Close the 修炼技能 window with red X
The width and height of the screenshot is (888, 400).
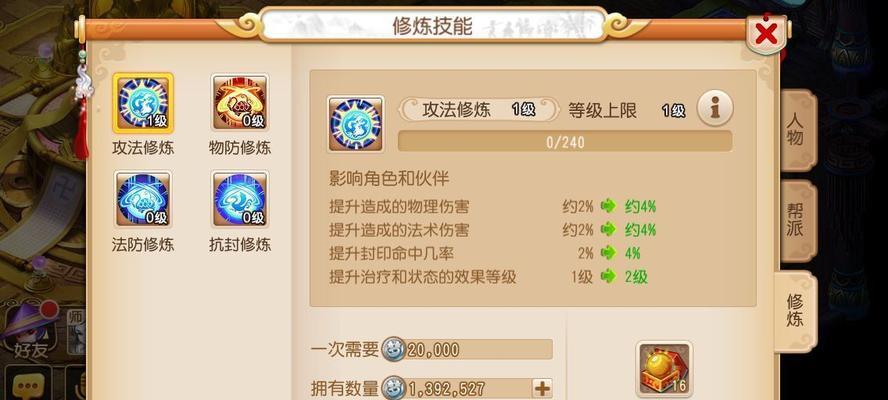click(x=766, y=35)
